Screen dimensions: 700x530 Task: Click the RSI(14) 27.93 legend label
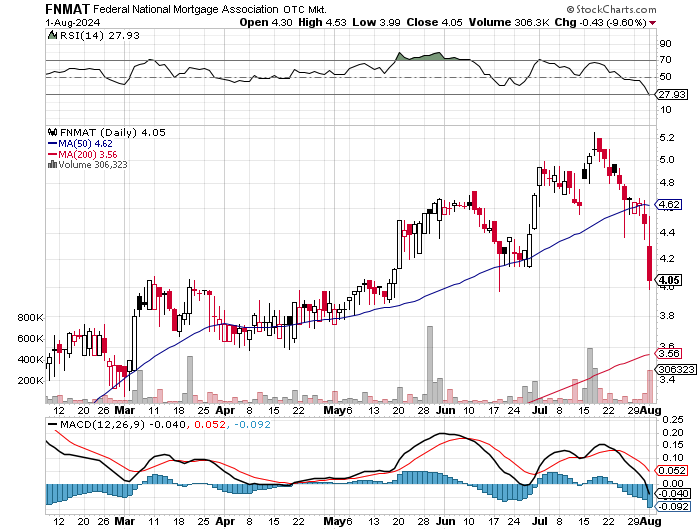pos(100,35)
